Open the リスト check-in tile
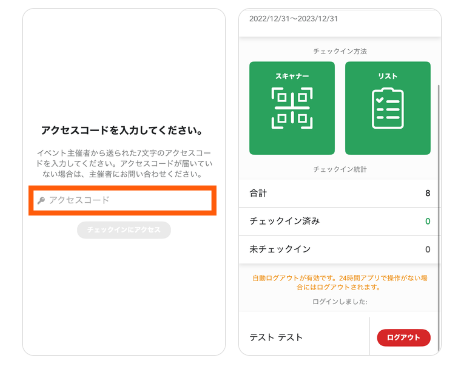The image size is (473, 372). pos(388,108)
